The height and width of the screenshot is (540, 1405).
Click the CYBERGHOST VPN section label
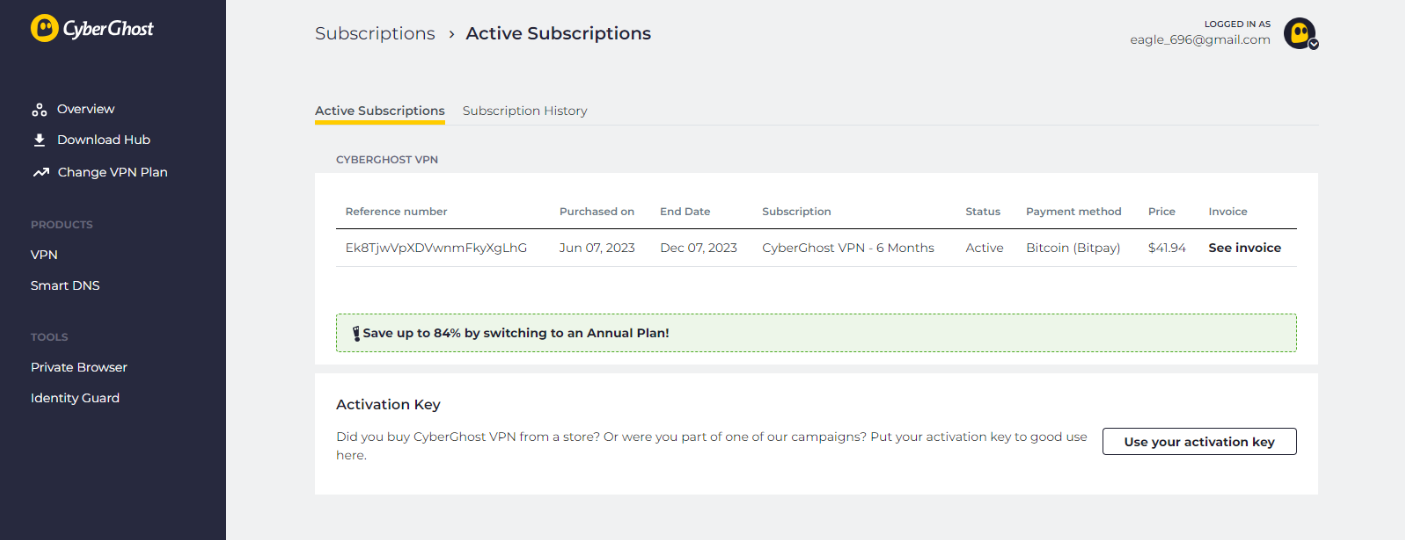pyautogui.click(x=387, y=160)
